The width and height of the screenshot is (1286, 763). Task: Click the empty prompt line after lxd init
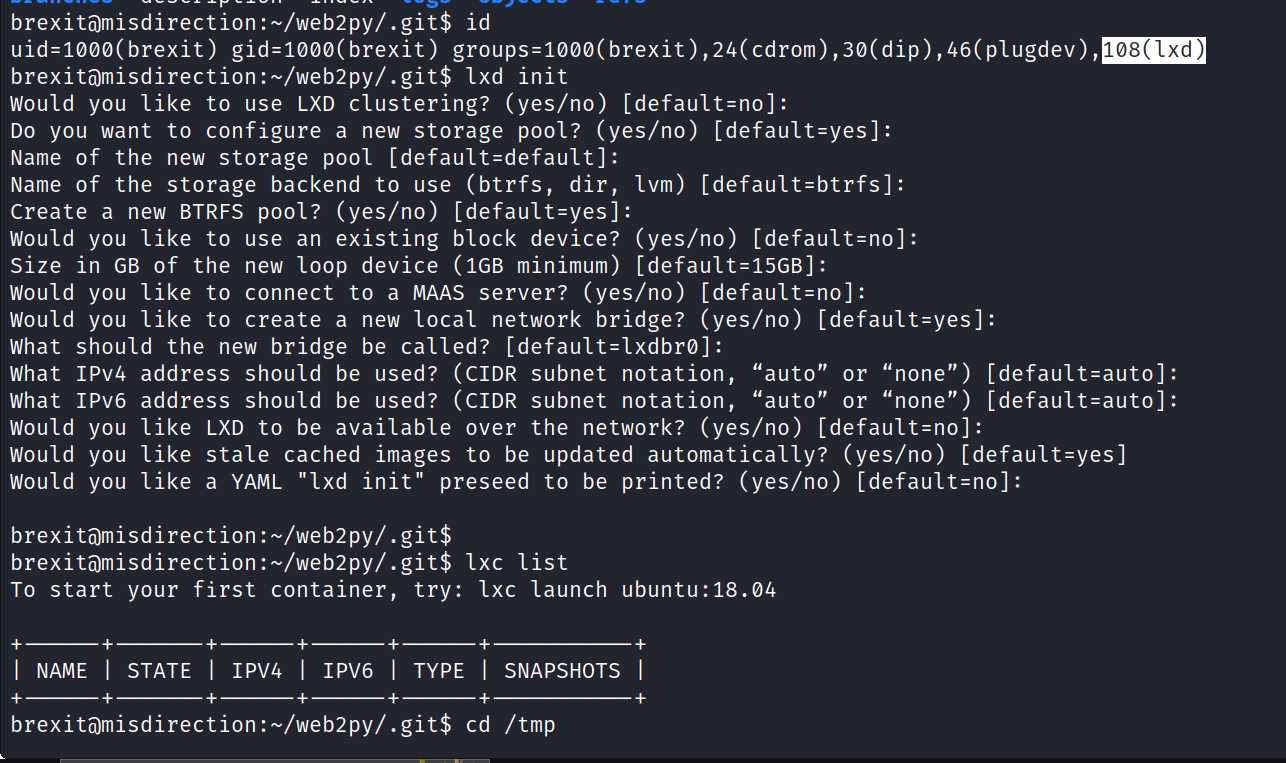(230, 536)
